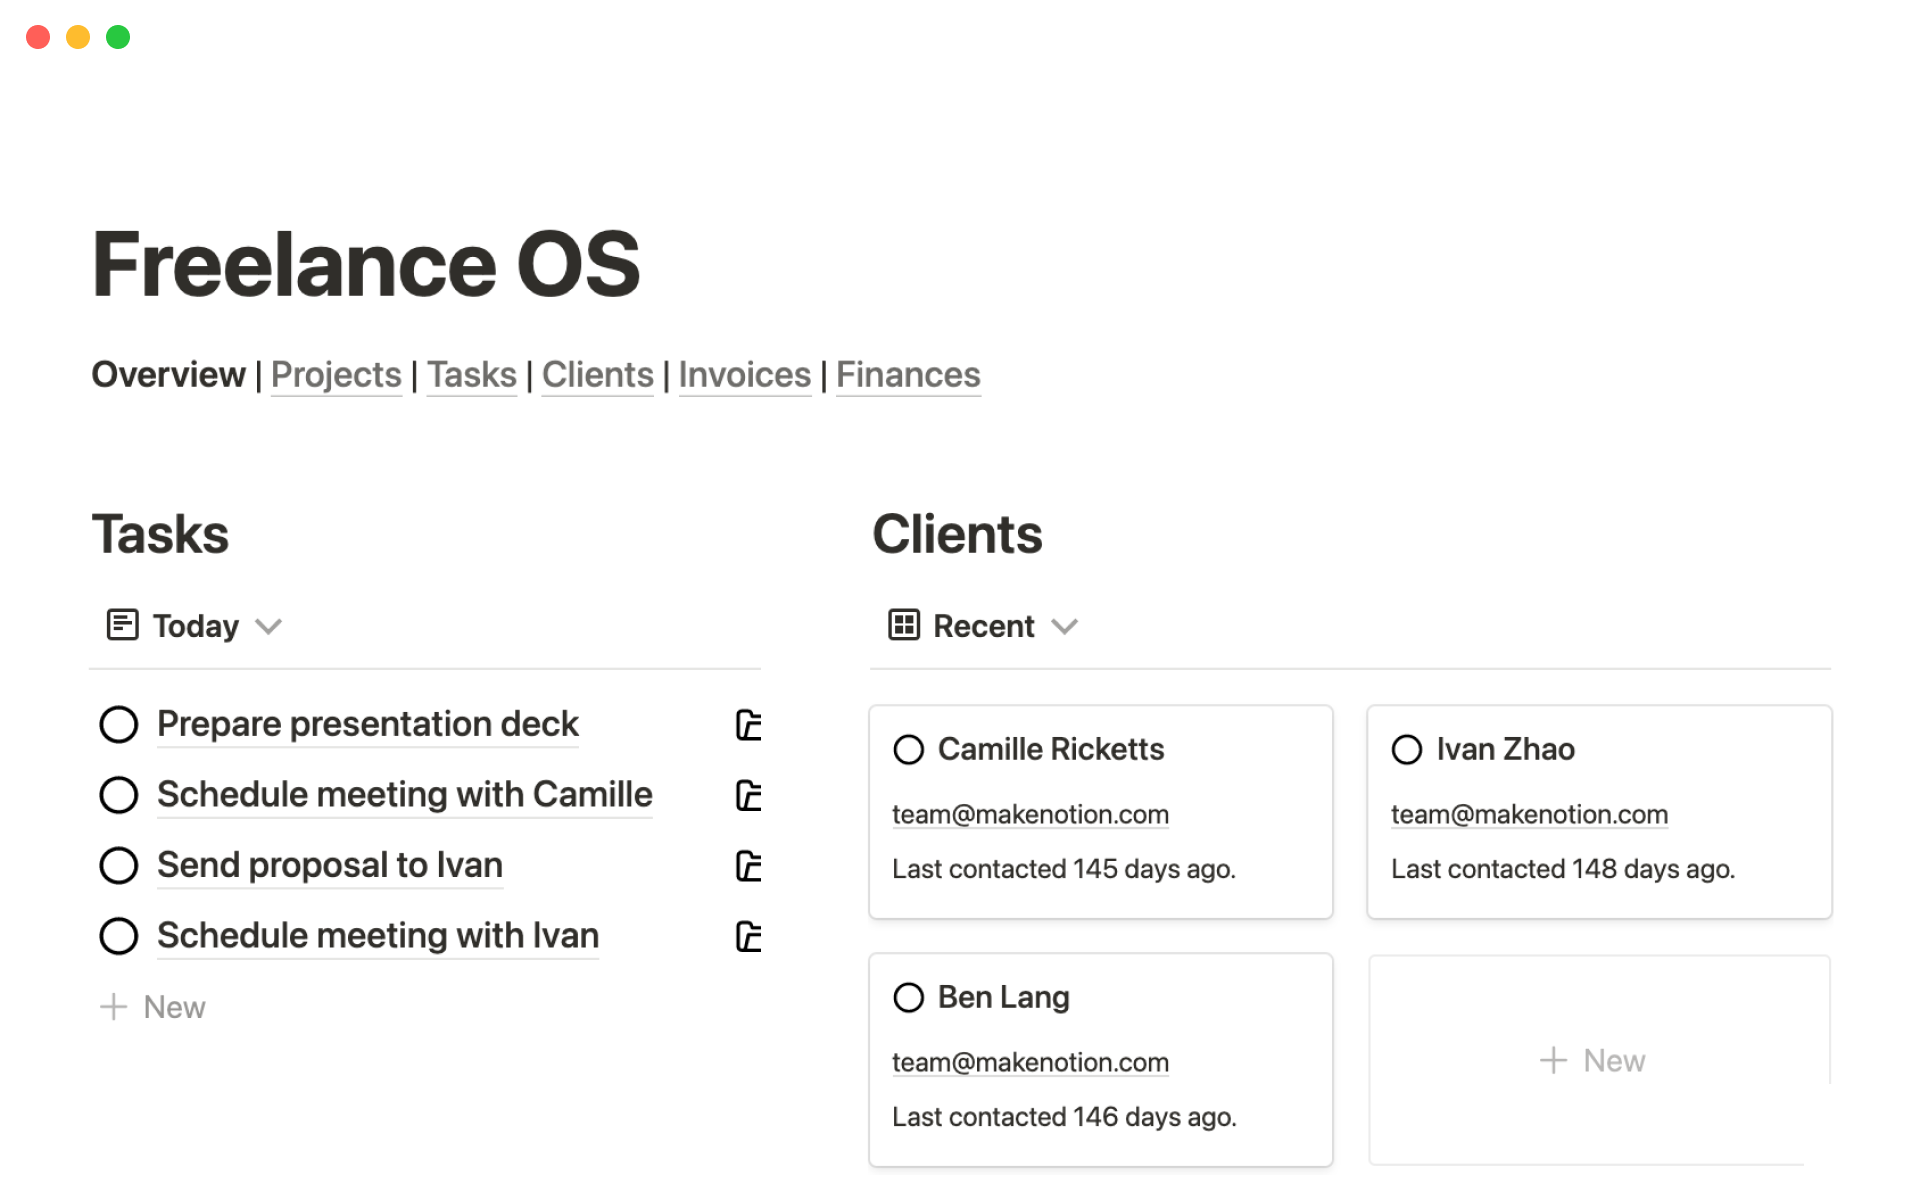The height and width of the screenshot is (1200, 1920).
Task: Expand the Recent view dropdown chevron
Action: tap(1065, 627)
